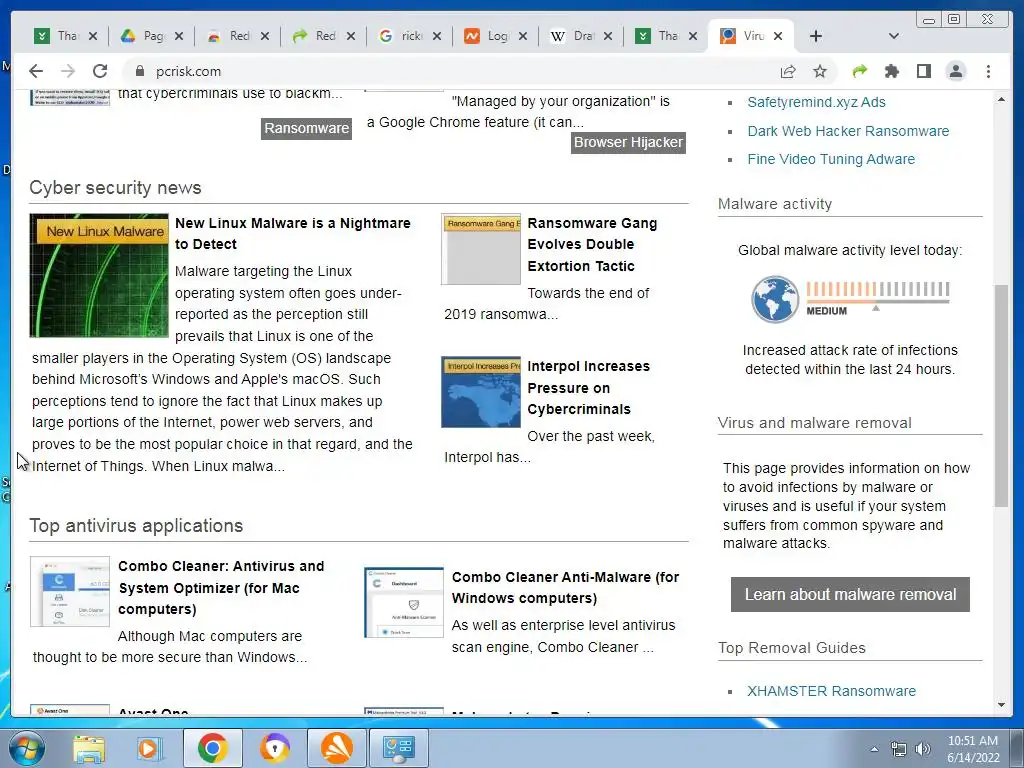
Task: Open the Extensions puzzle icon
Action: (x=891, y=71)
